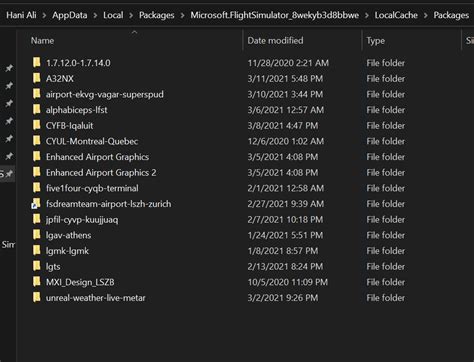Click File folder type in lgts row
The width and height of the screenshot is (474, 362).
pos(386,266)
